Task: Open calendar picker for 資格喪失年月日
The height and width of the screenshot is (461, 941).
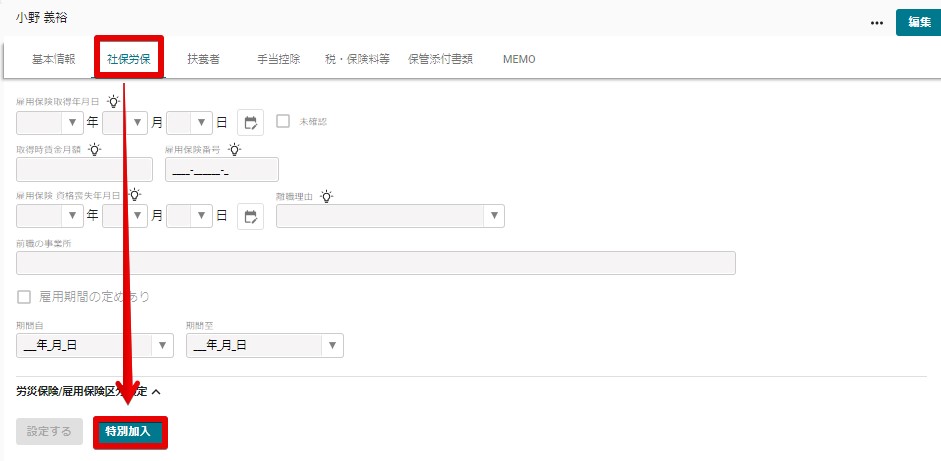Action: coord(250,216)
